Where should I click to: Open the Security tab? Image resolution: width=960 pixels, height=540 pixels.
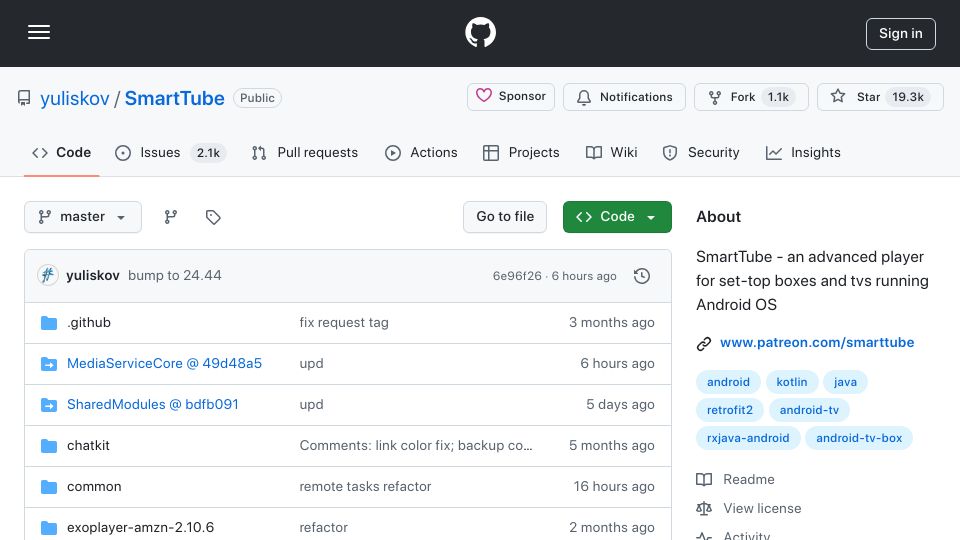pos(701,152)
